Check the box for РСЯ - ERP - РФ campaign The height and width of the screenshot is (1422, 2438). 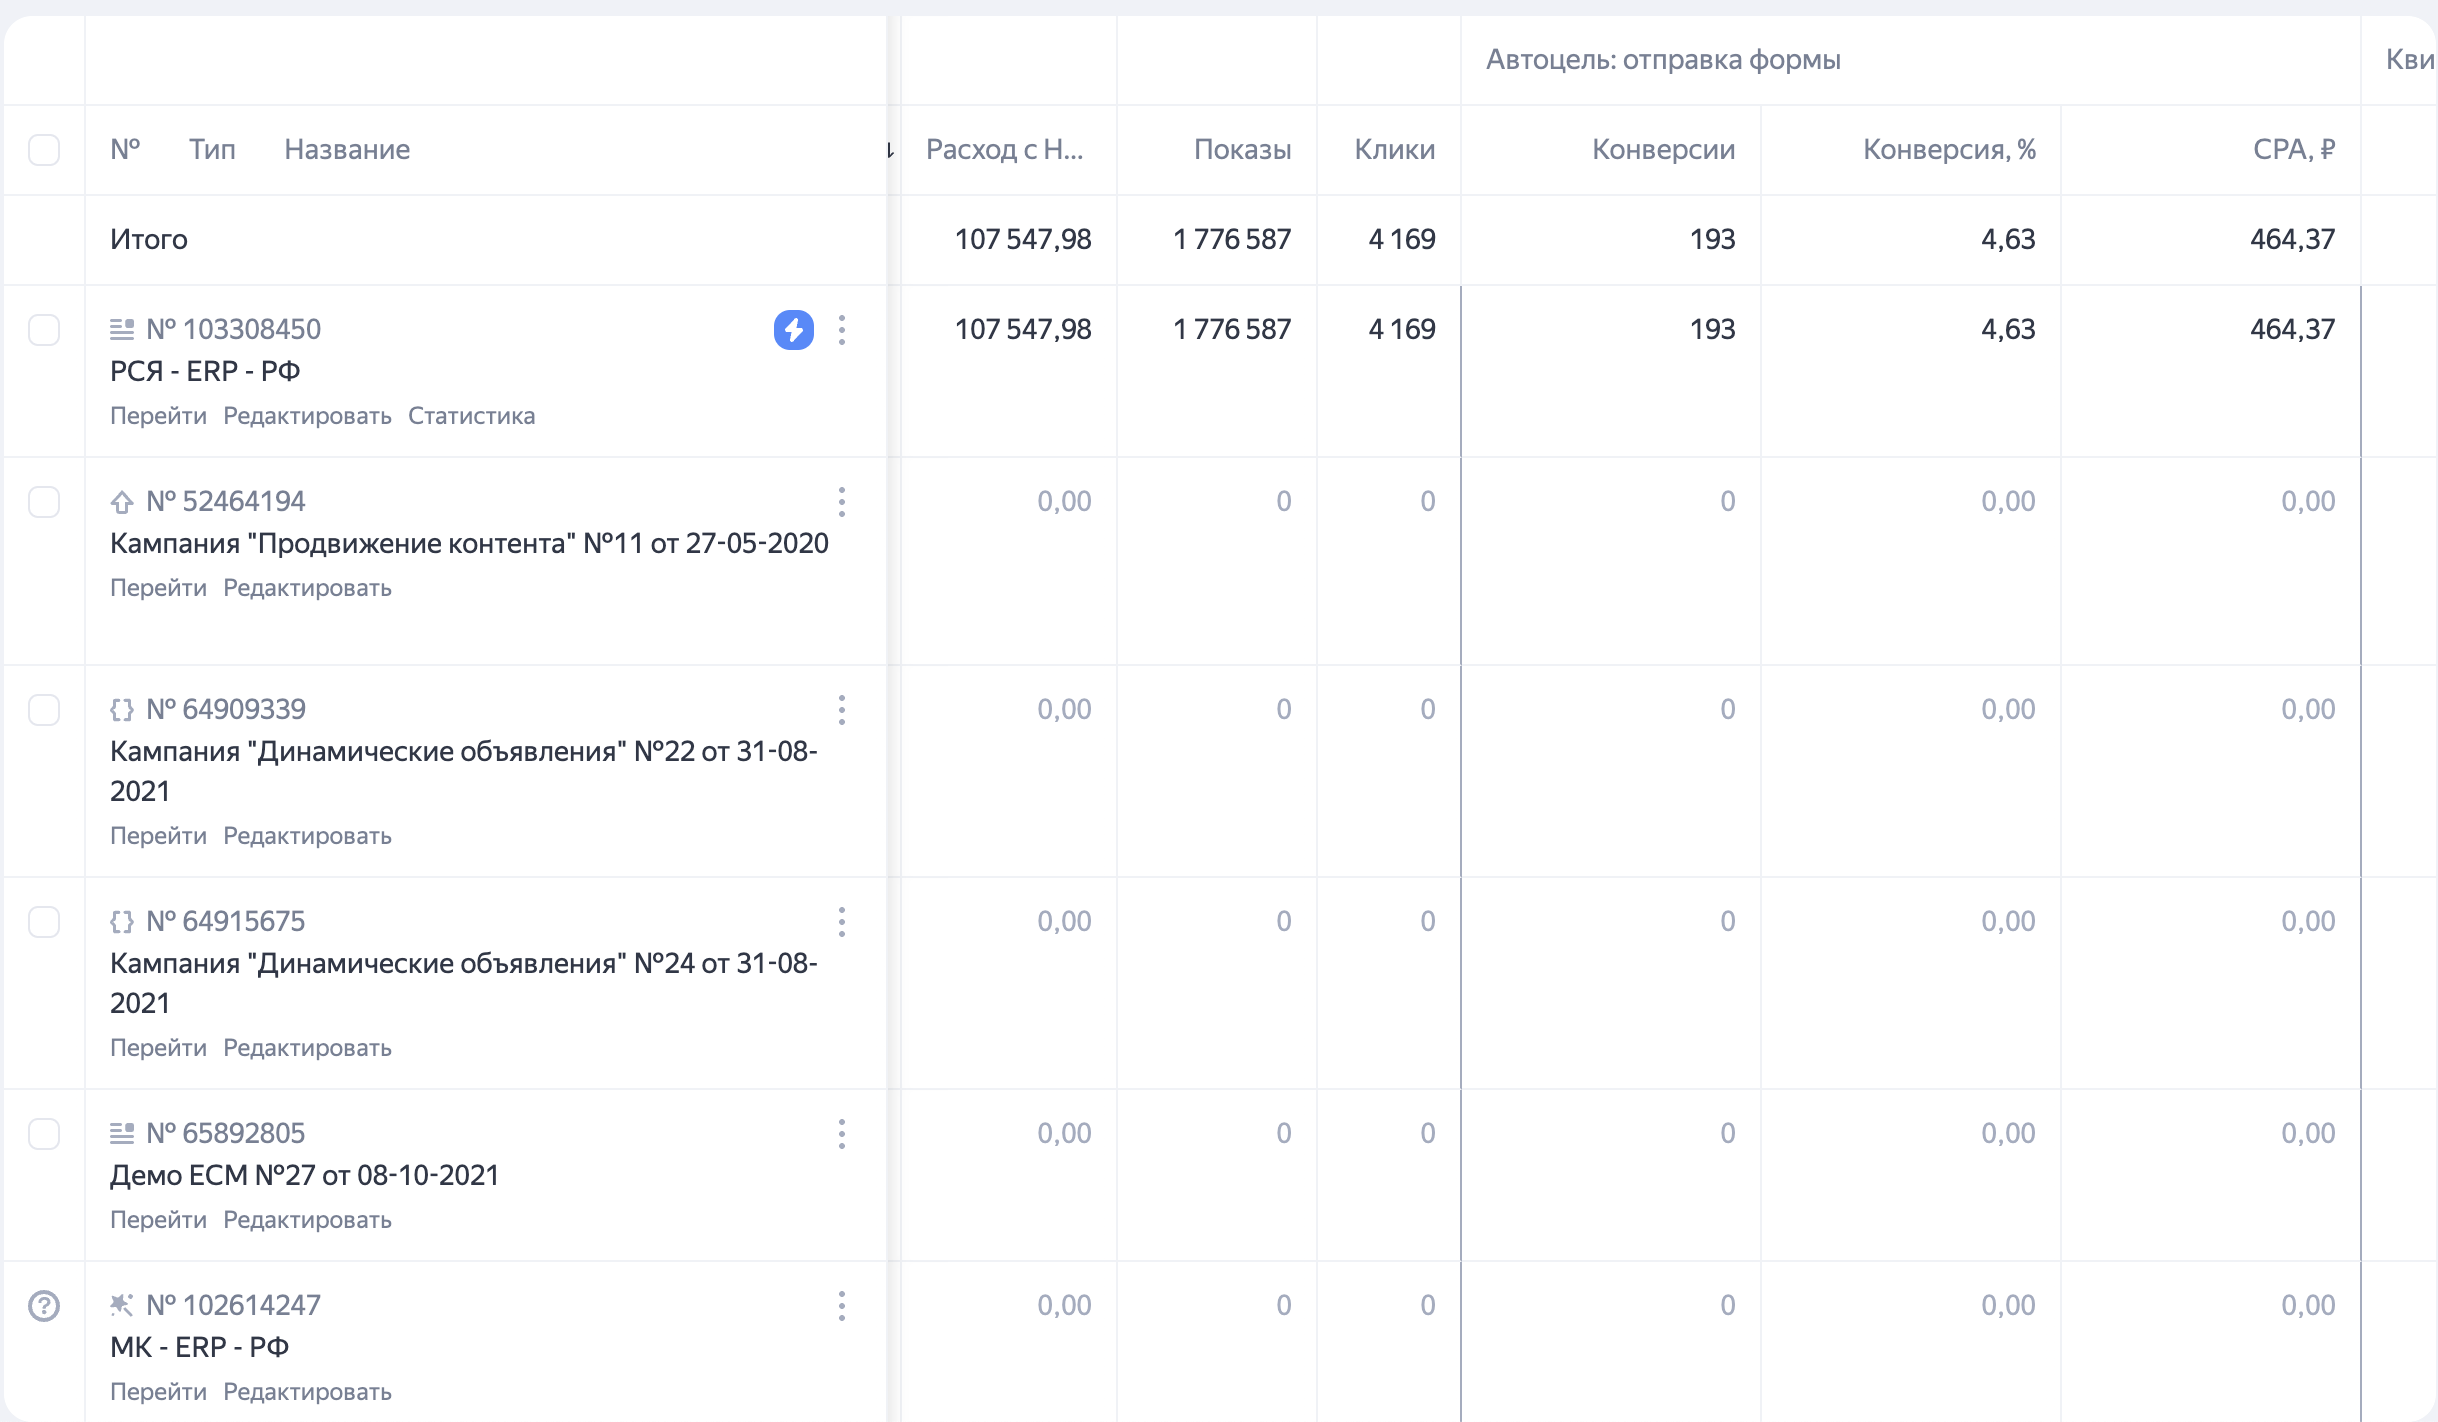point(44,330)
